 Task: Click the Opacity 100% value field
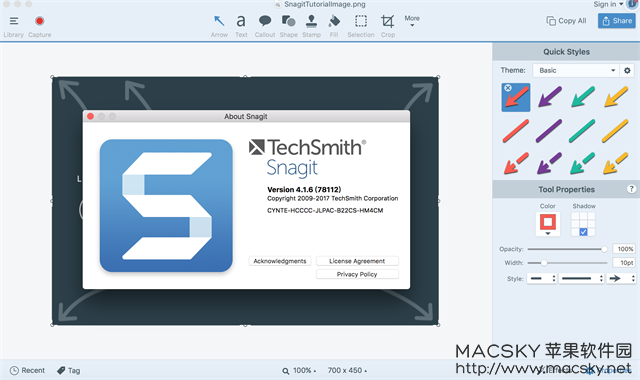[x=624, y=249]
